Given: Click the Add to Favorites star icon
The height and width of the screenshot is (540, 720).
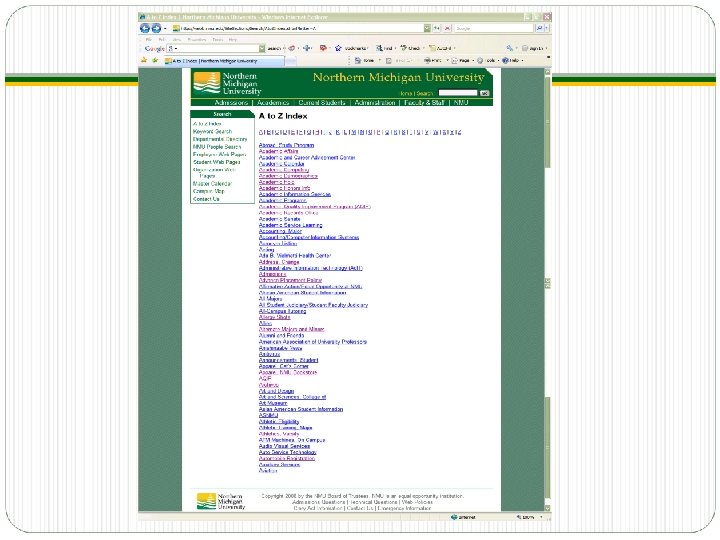Looking at the screenshot, I should click(x=155, y=60).
